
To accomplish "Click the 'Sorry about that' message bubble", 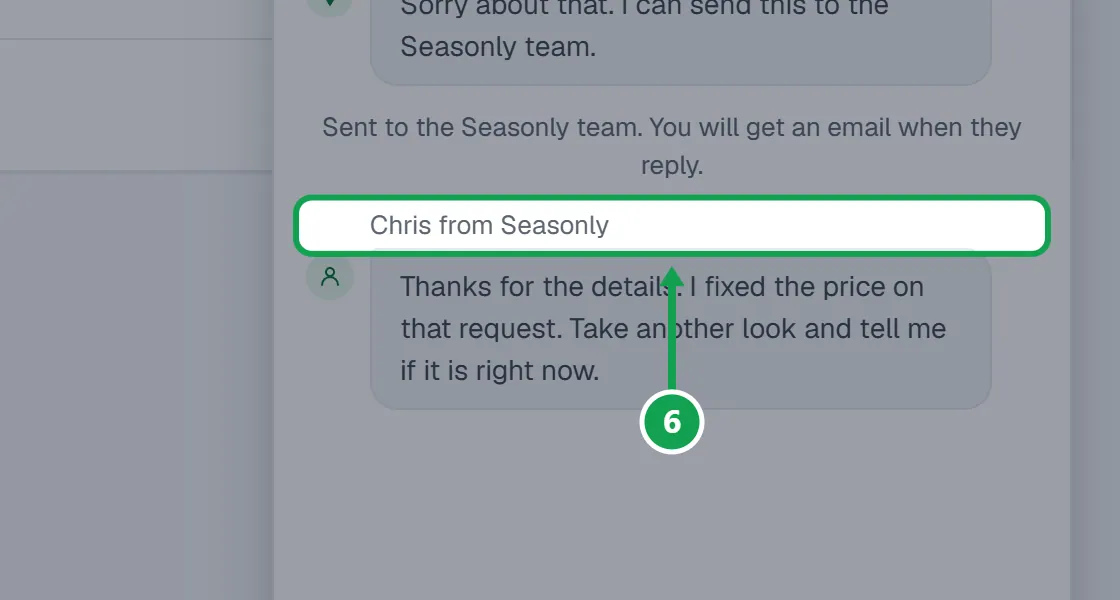I will pyautogui.click(x=681, y=39).
